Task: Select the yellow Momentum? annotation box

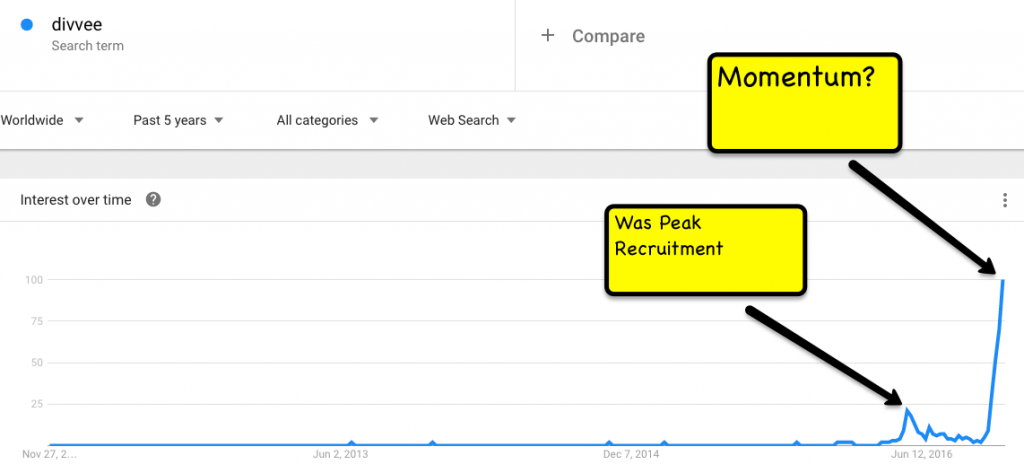Action: point(805,103)
